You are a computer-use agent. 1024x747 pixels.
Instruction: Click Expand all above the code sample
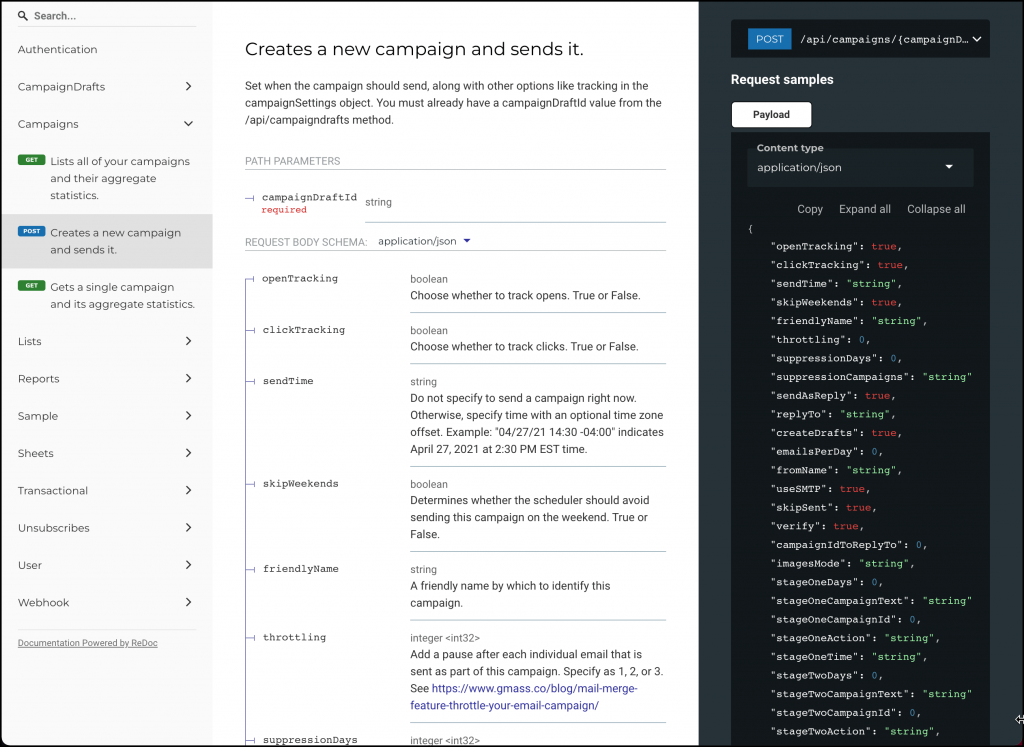[864, 209]
